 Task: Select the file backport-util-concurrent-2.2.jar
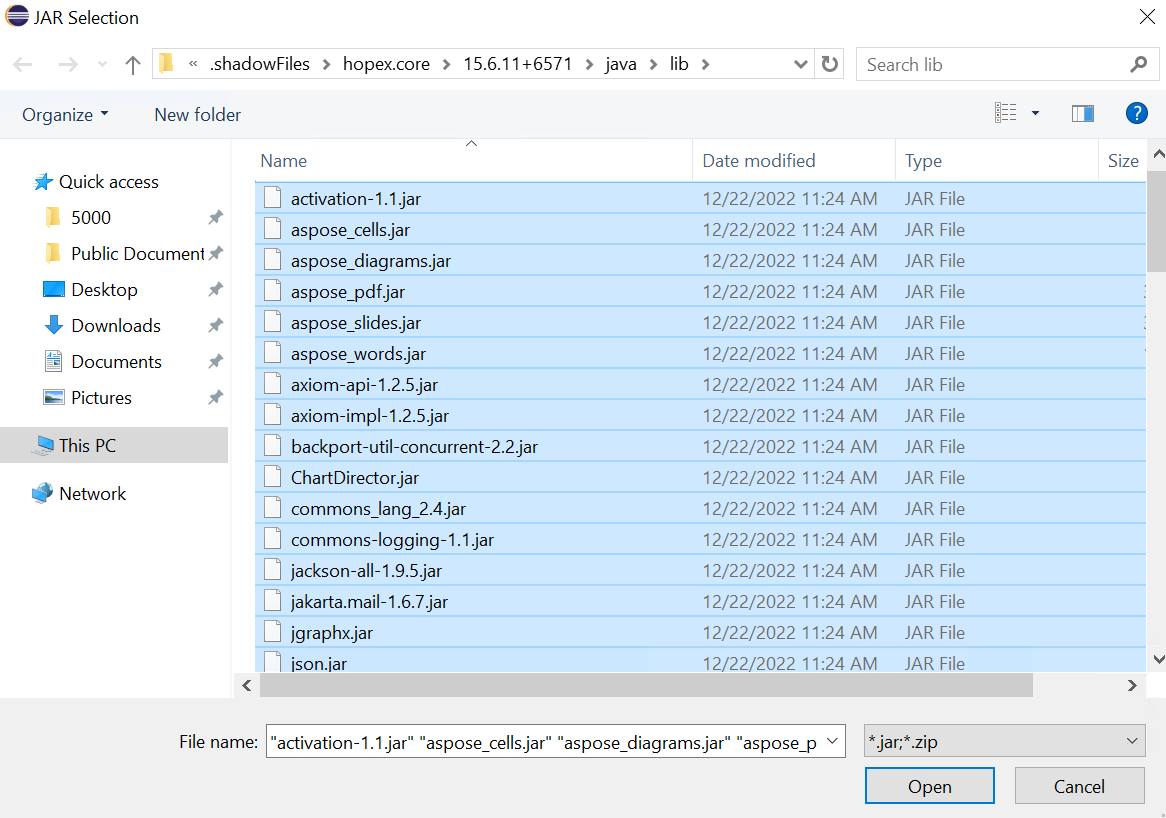click(x=700, y=447)
